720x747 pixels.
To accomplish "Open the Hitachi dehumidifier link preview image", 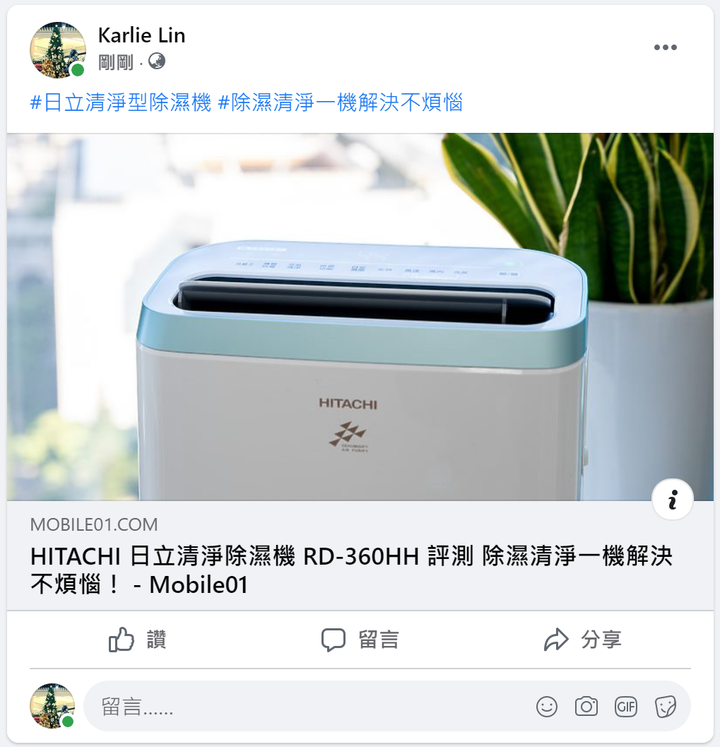I will coord(360,317).
